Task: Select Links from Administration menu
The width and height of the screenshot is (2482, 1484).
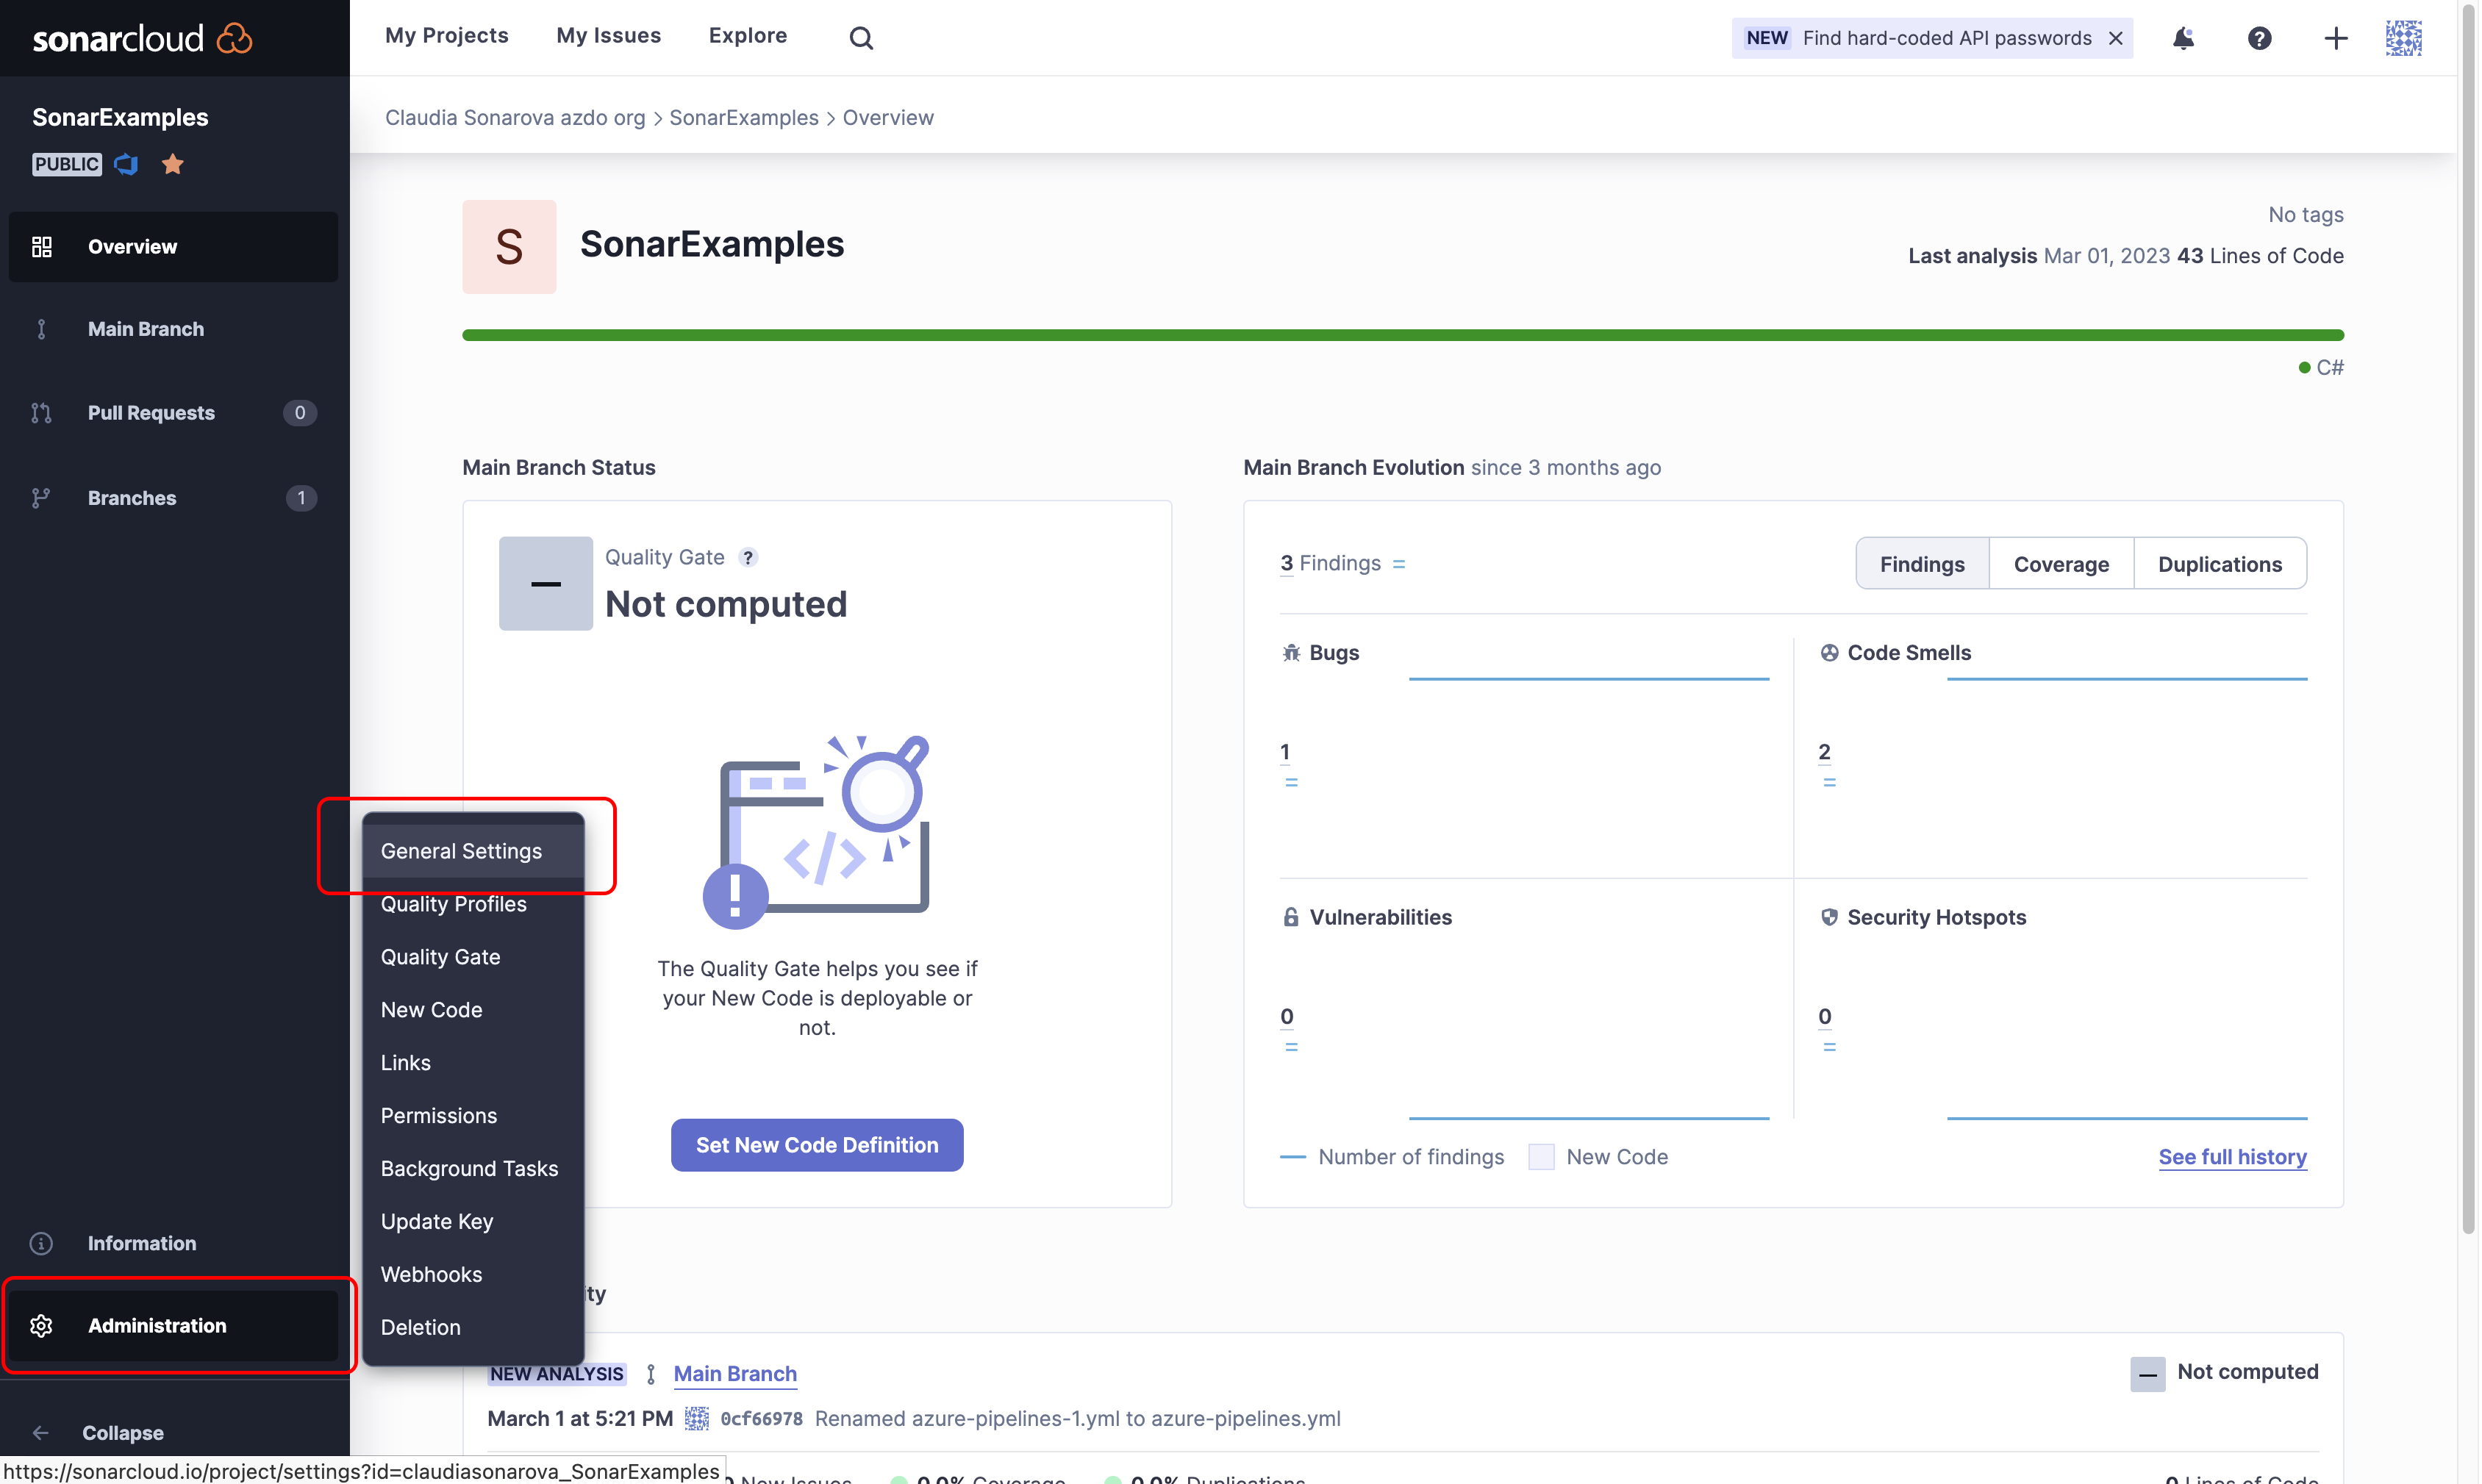Action: (473, 1063)
